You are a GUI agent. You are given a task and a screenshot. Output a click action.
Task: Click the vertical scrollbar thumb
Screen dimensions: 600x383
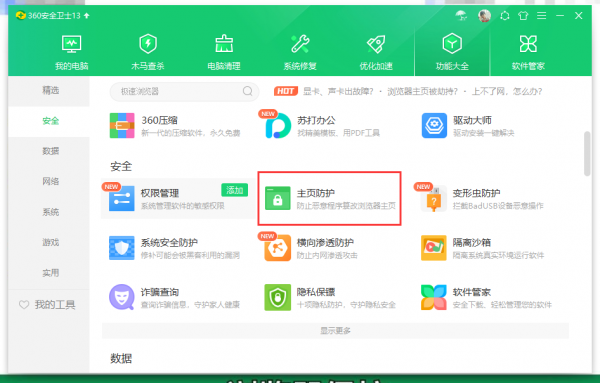coord(587,153)
